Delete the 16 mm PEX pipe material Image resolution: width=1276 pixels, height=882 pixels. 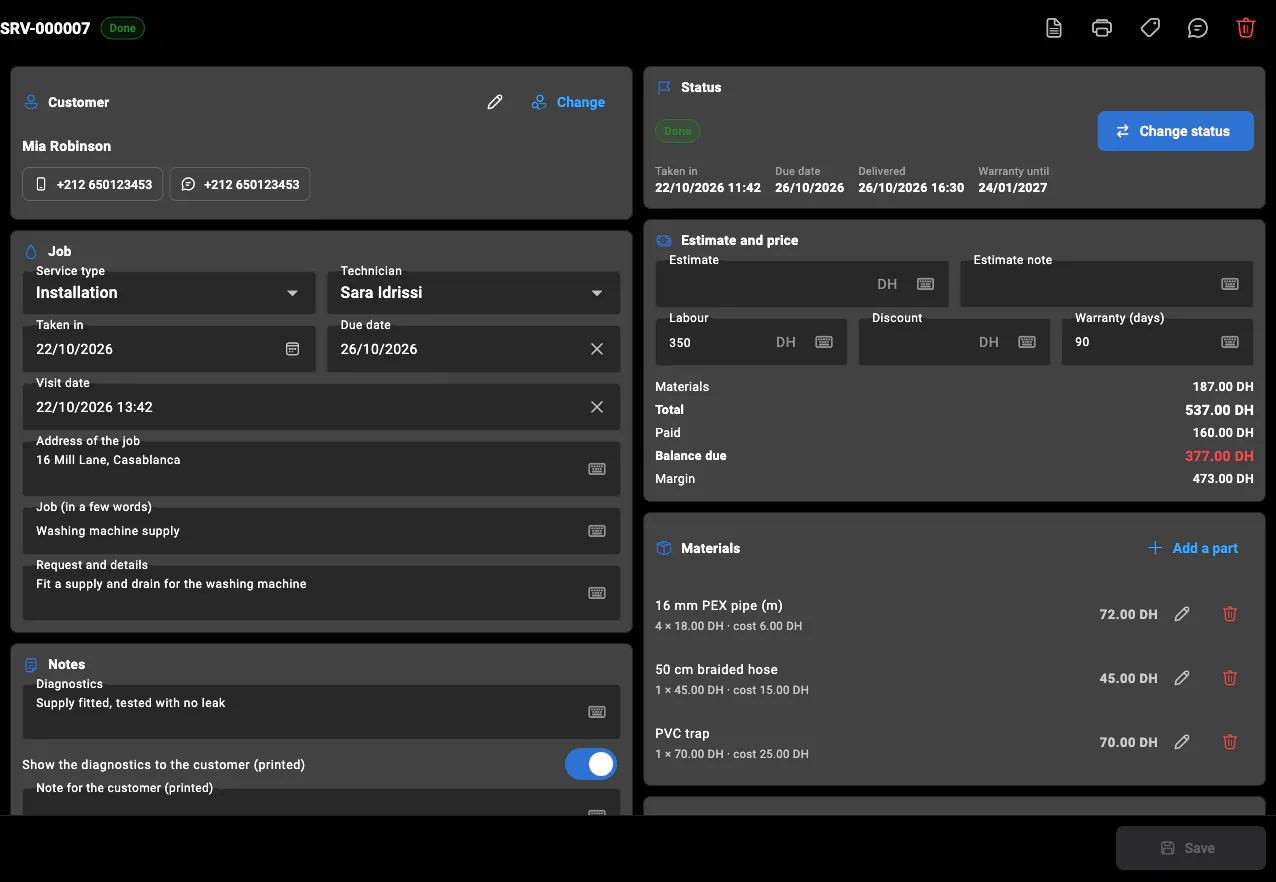coord(1230,614)
